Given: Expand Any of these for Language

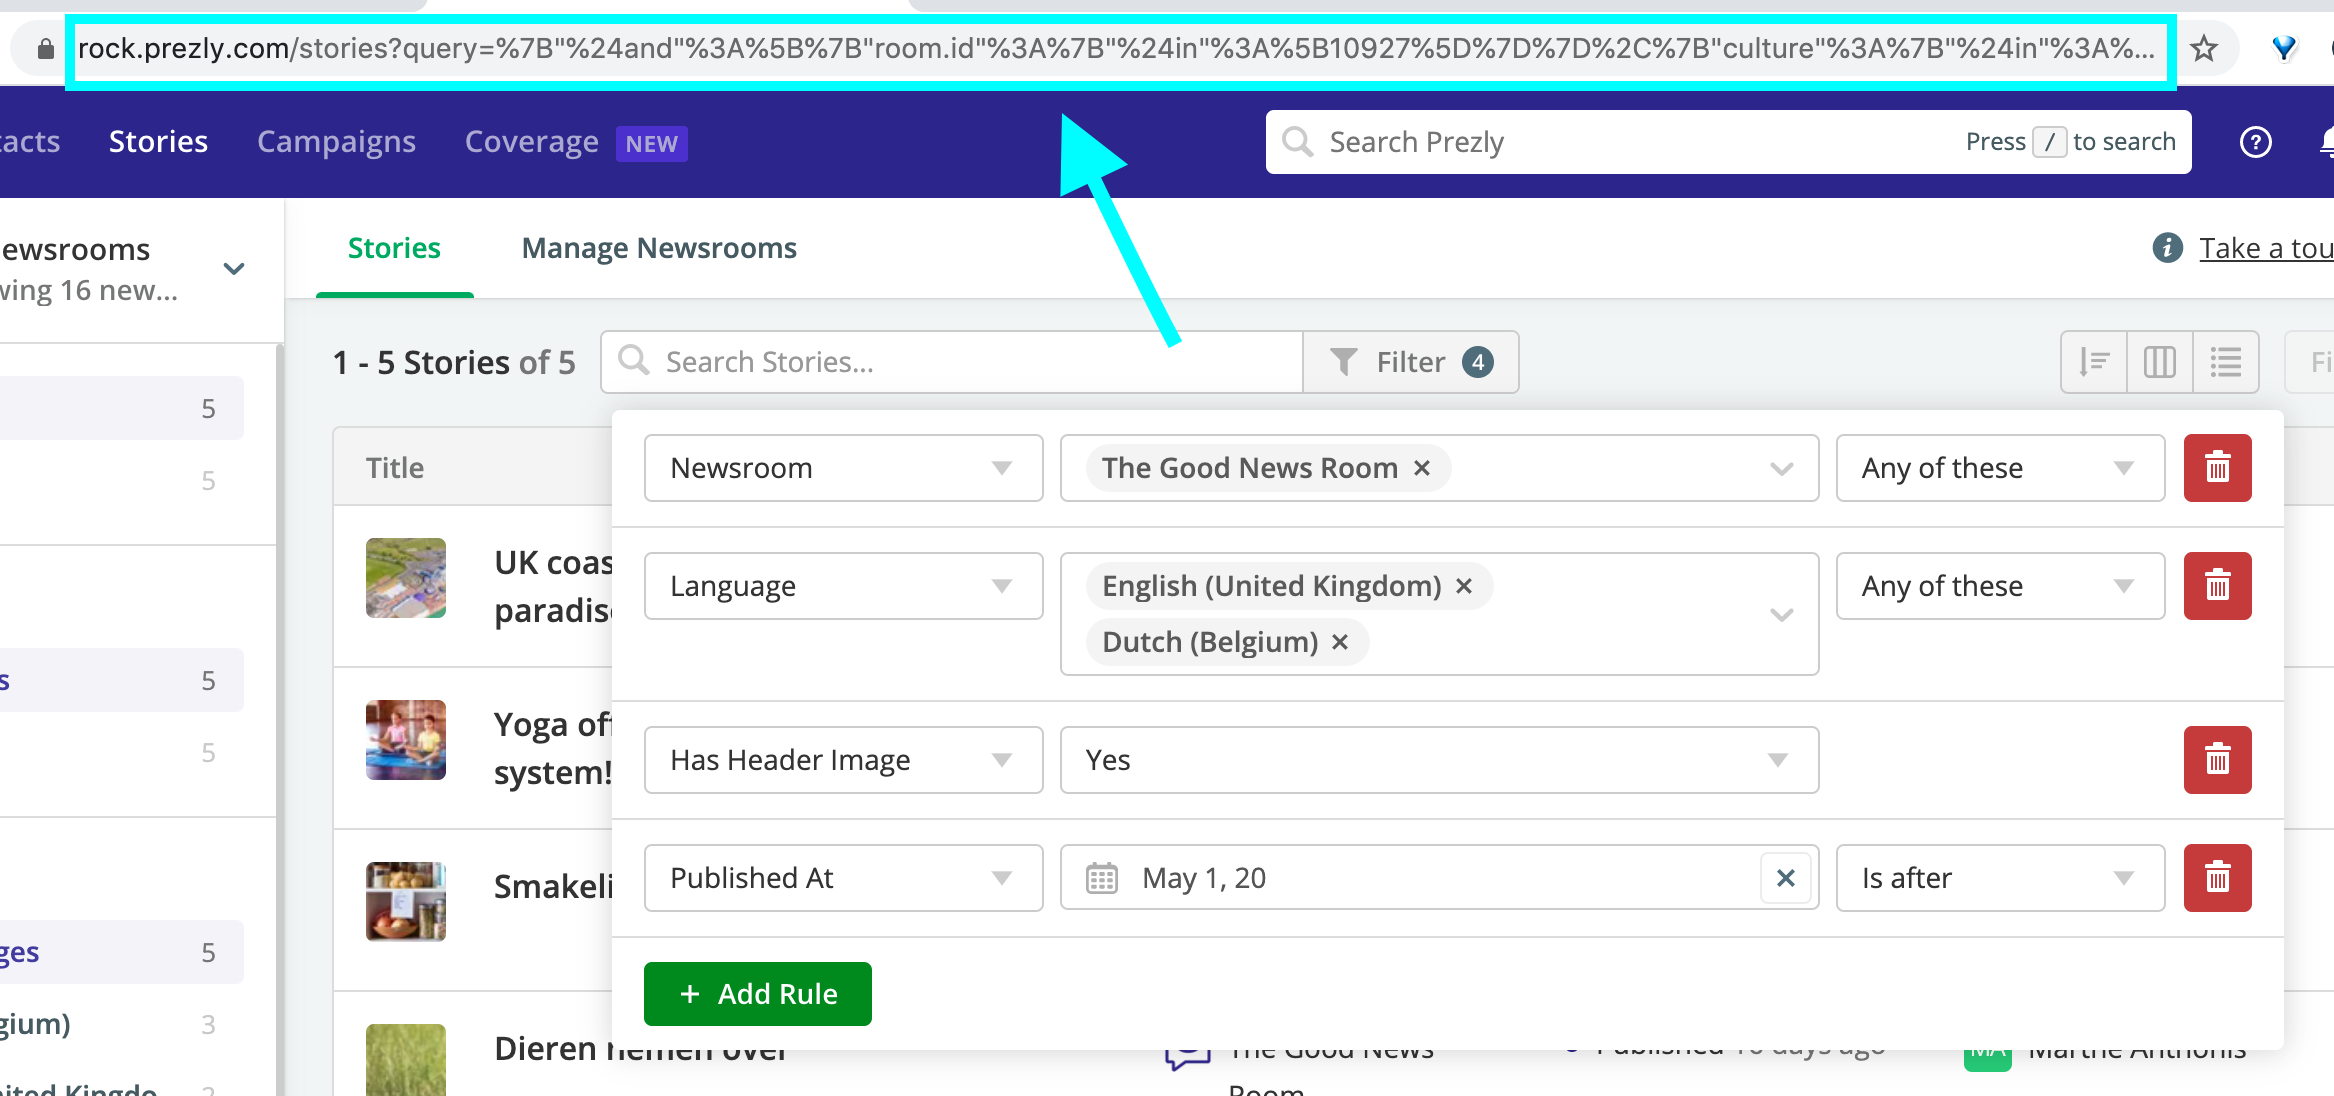Looking at the screenshot, I should (2000, 586).
